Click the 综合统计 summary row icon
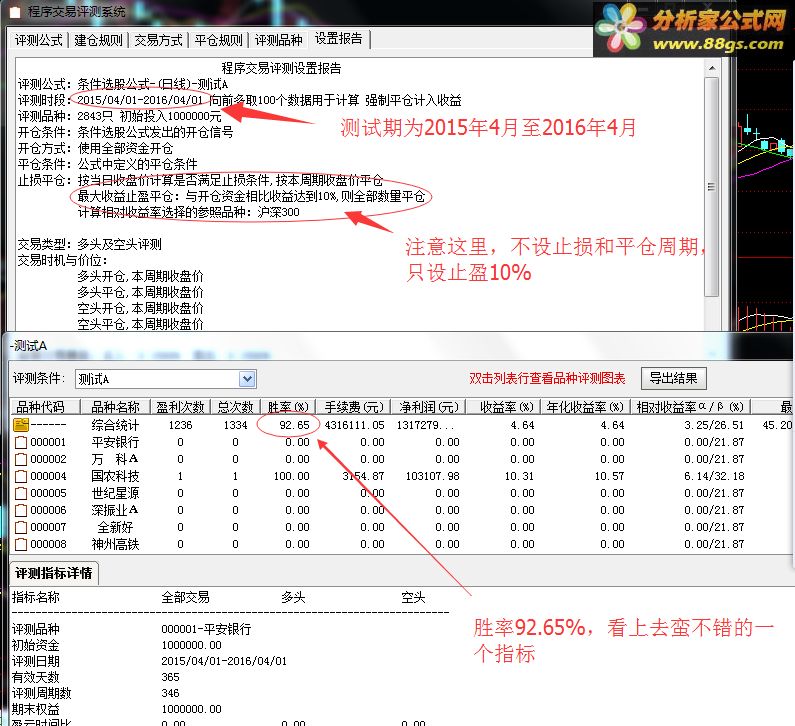The image size is (795, 726). tap(21, 425)
